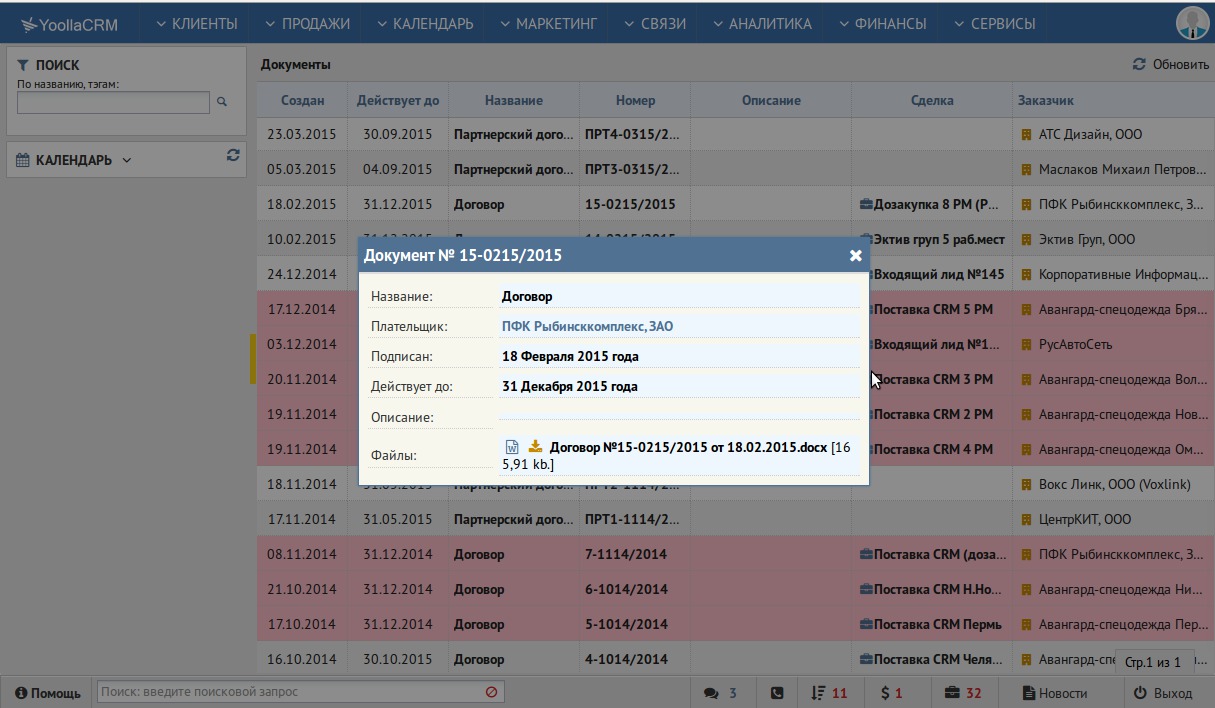1215x708 pixels.
Task: Close the Документ № 15-0215/2015 popup
Action: point(856,255)
